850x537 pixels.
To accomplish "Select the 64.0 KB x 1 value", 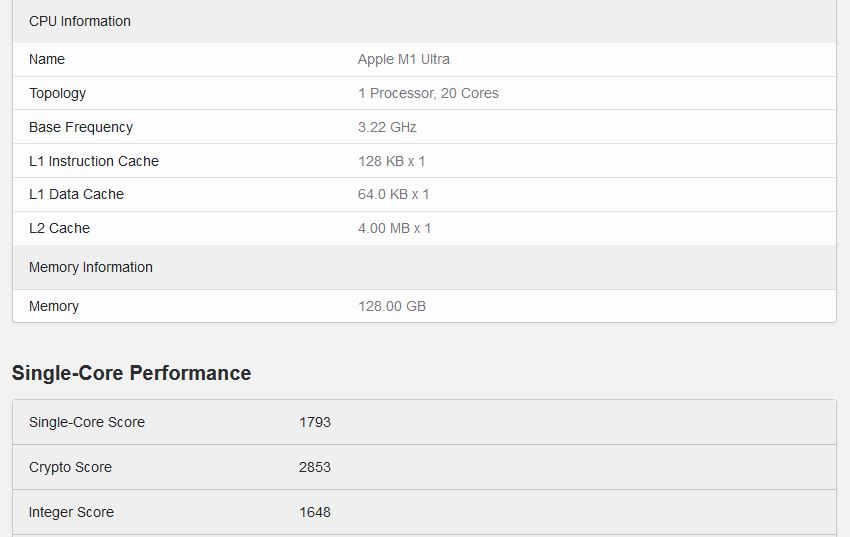I will (394, 194).
